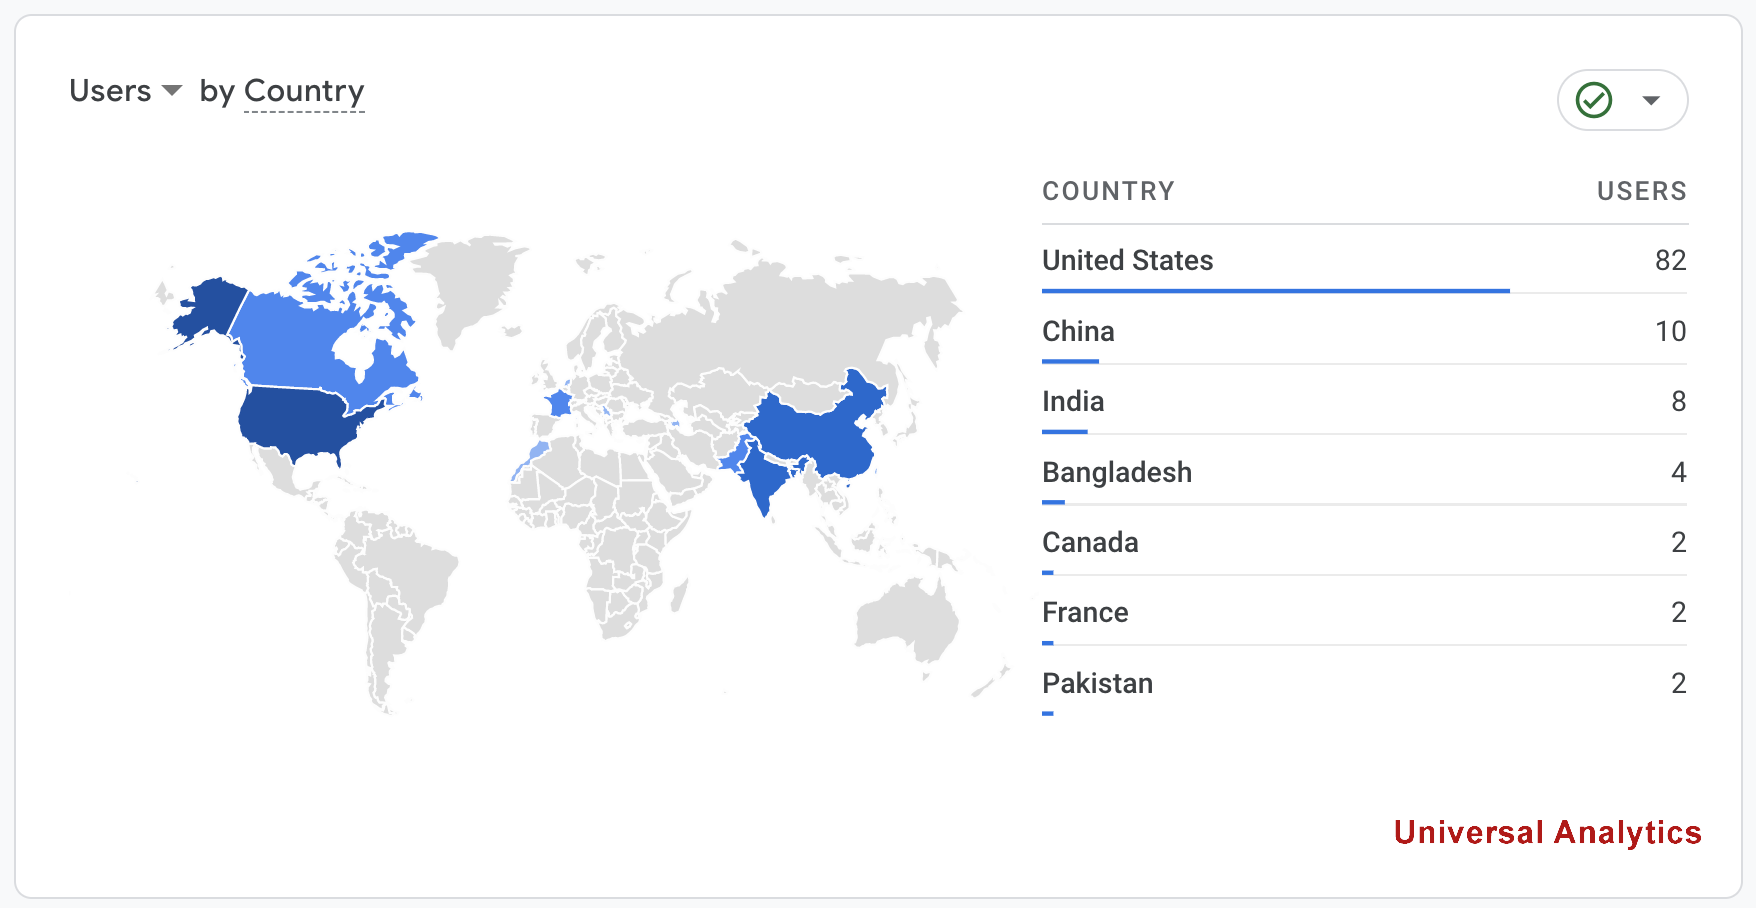Click the USERS column header
This screenshot has height=908, width=1756.
[1641, 191]
